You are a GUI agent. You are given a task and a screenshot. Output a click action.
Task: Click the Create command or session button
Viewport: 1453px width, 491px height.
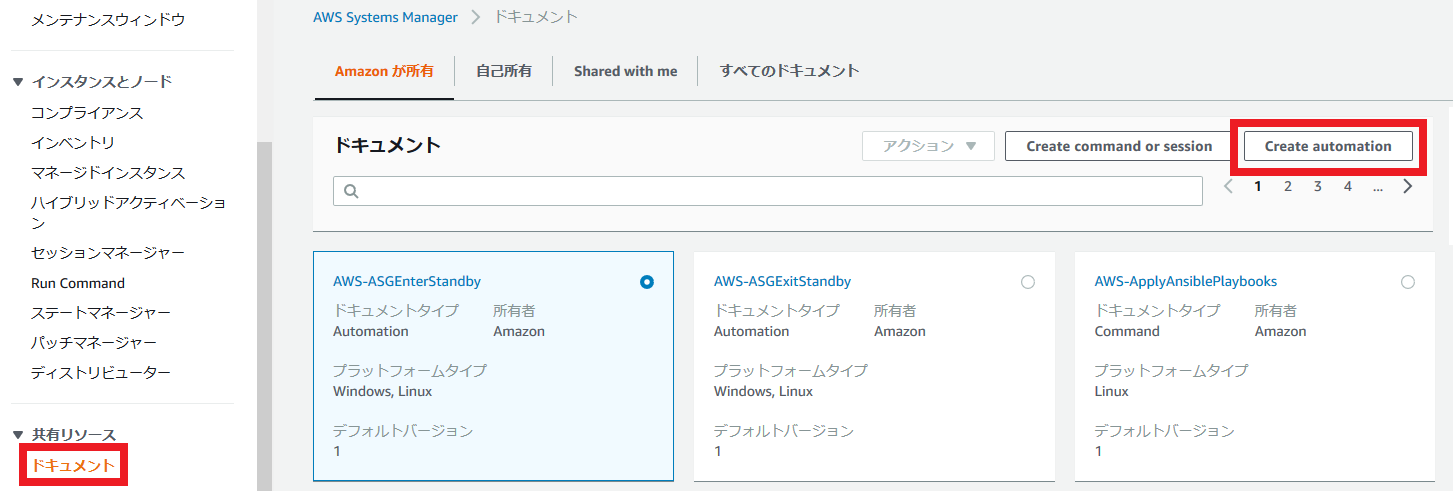pyautogui.click(x=1119, y=146)
